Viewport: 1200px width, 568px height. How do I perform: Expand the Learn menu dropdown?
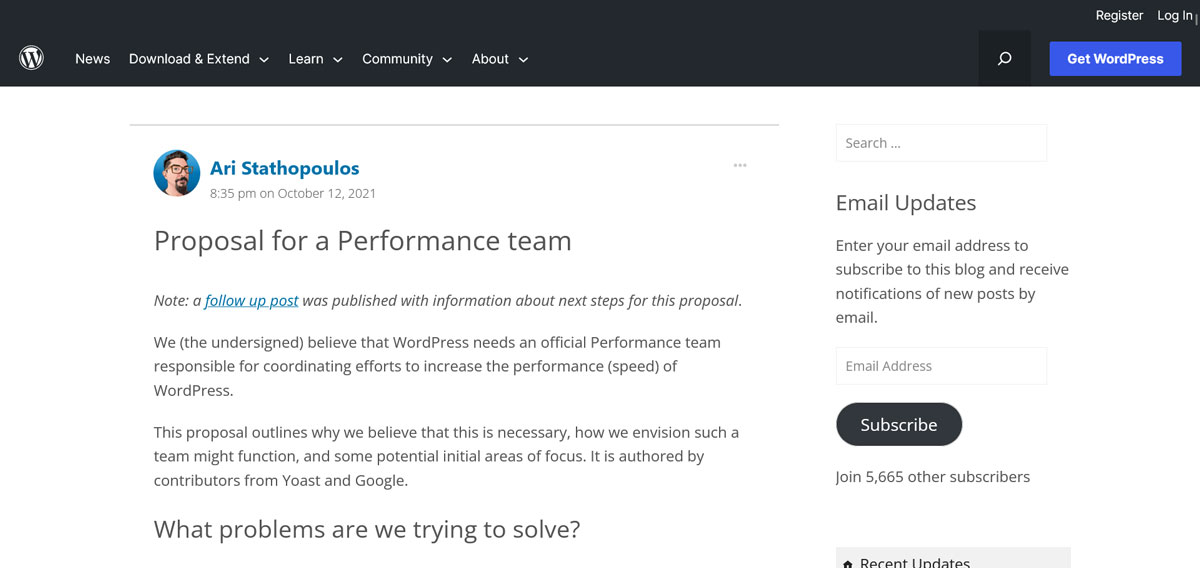[x=315, y=59]
